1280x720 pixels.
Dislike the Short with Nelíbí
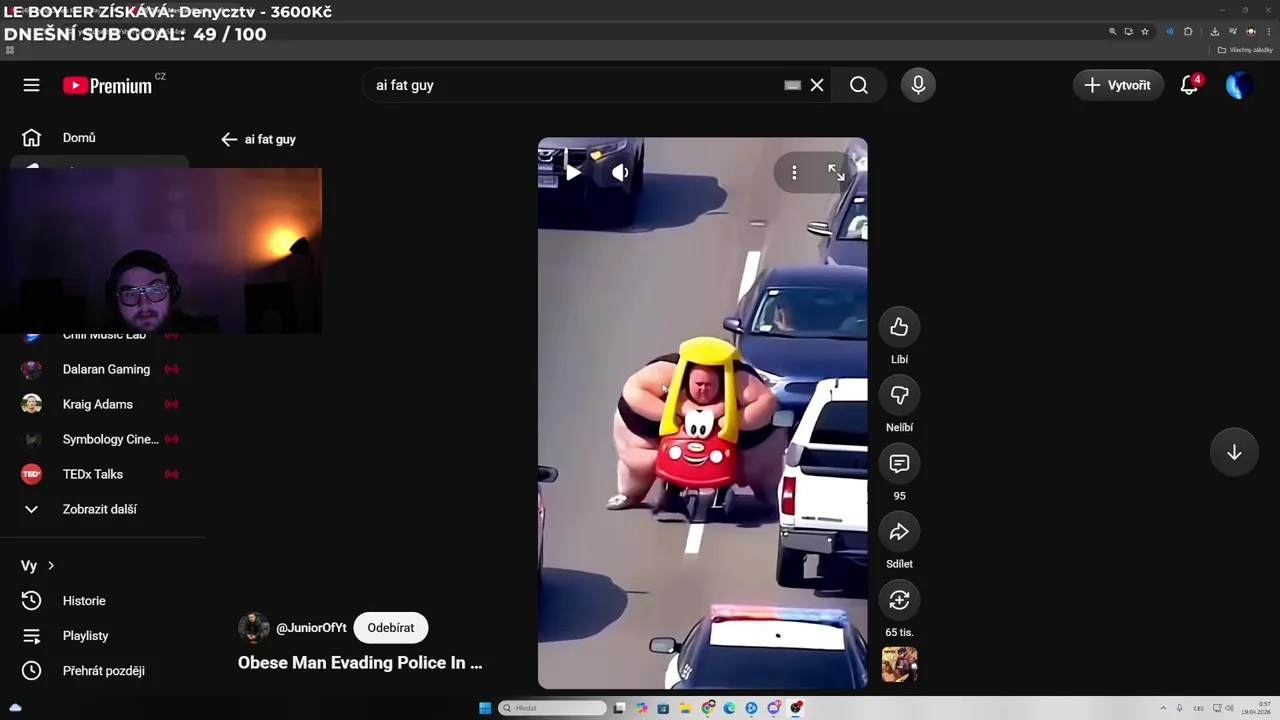tap(899, 395)
